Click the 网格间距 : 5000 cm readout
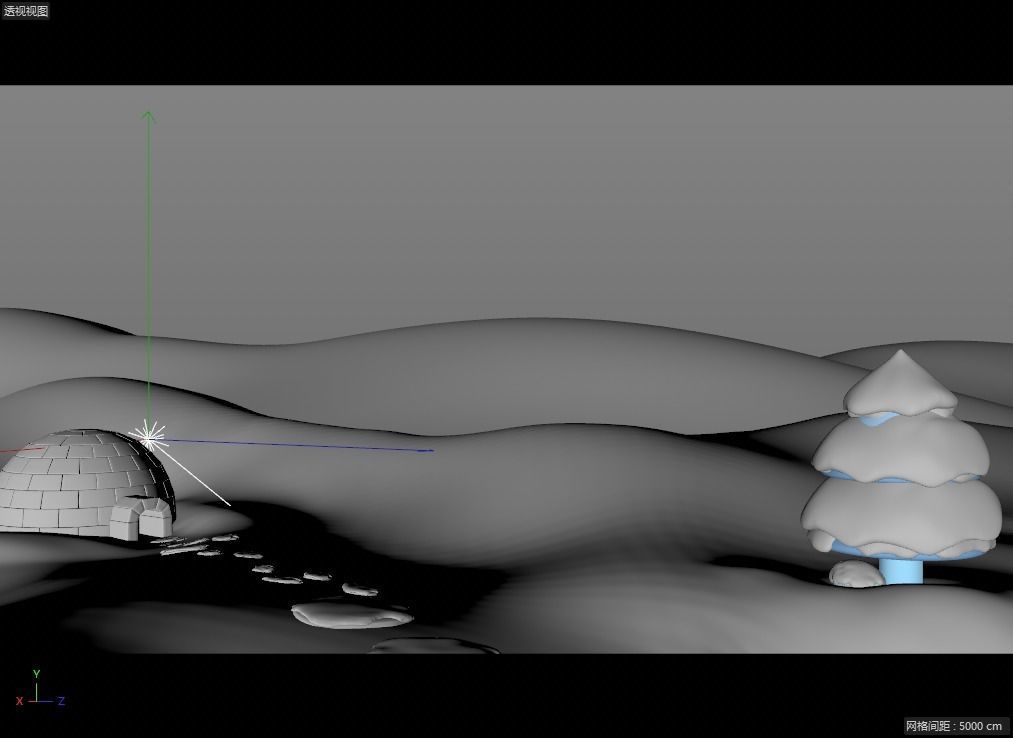The image size is (1013, 738). pos(954,726)
